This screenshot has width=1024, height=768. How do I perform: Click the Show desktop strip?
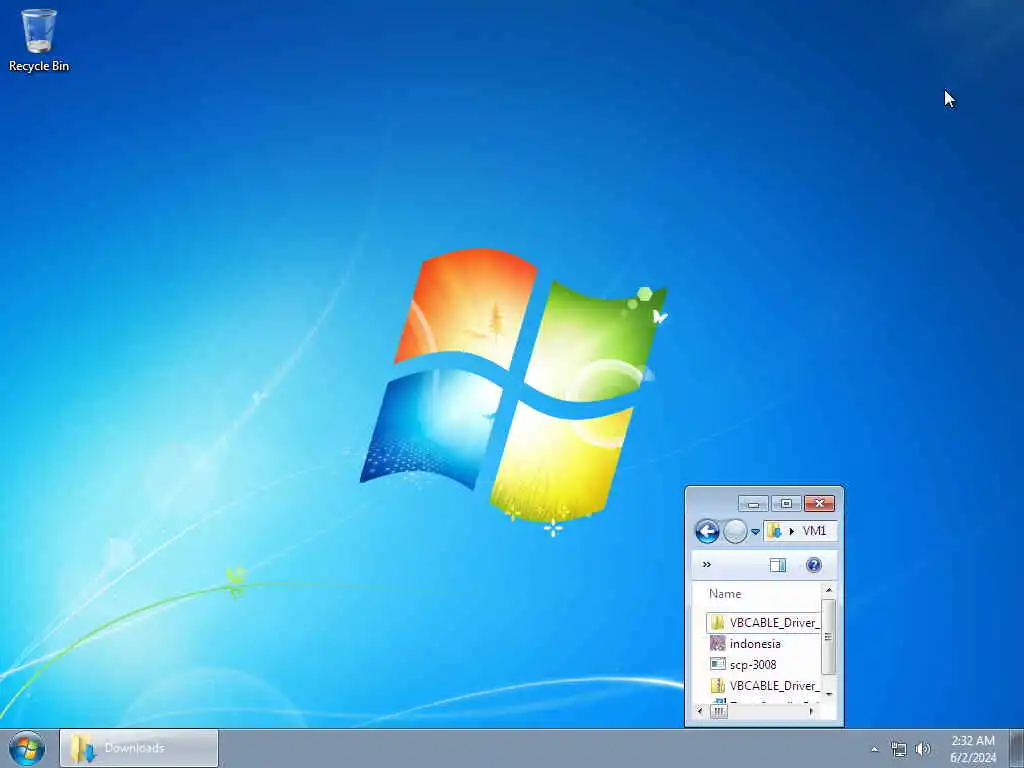click(x=1016, y=748)
